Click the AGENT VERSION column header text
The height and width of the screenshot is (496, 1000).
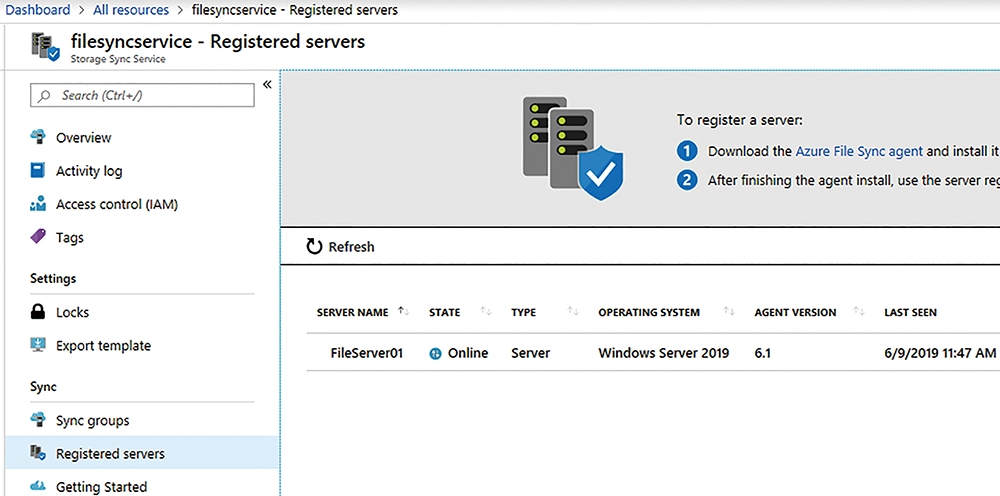(x=795, y=312)
